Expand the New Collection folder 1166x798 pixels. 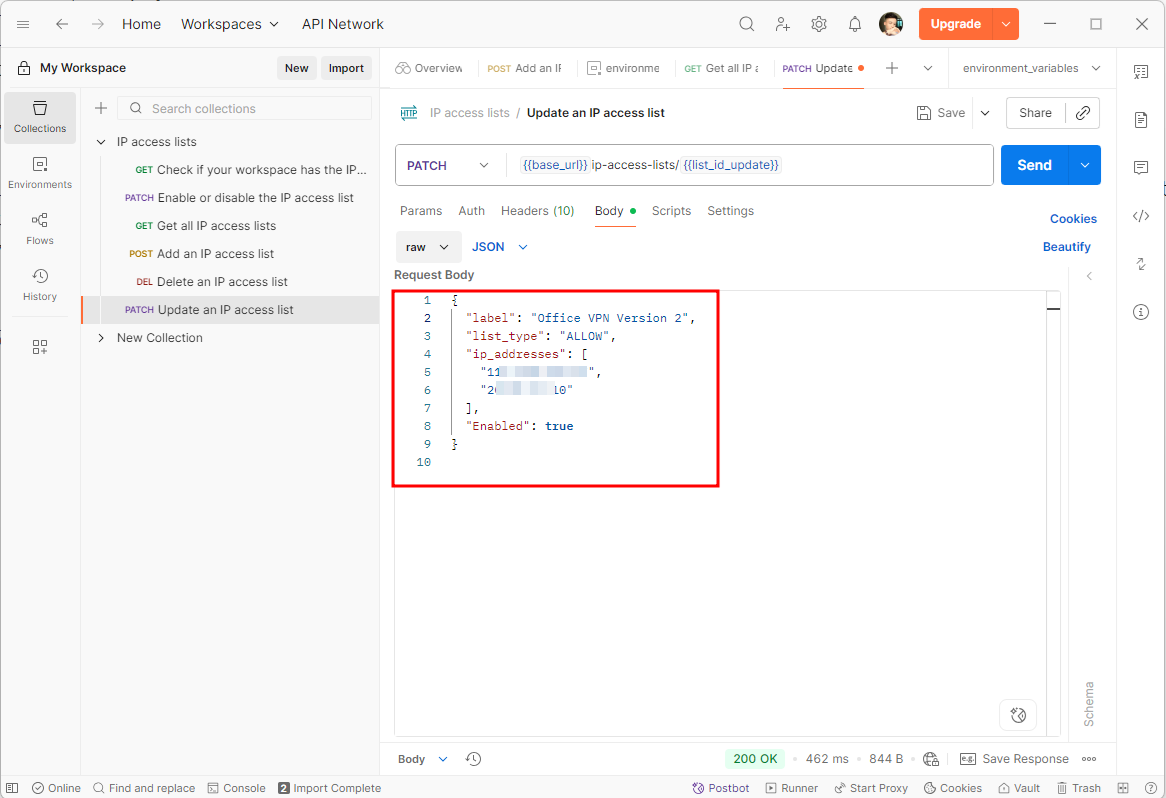[101, 338]
